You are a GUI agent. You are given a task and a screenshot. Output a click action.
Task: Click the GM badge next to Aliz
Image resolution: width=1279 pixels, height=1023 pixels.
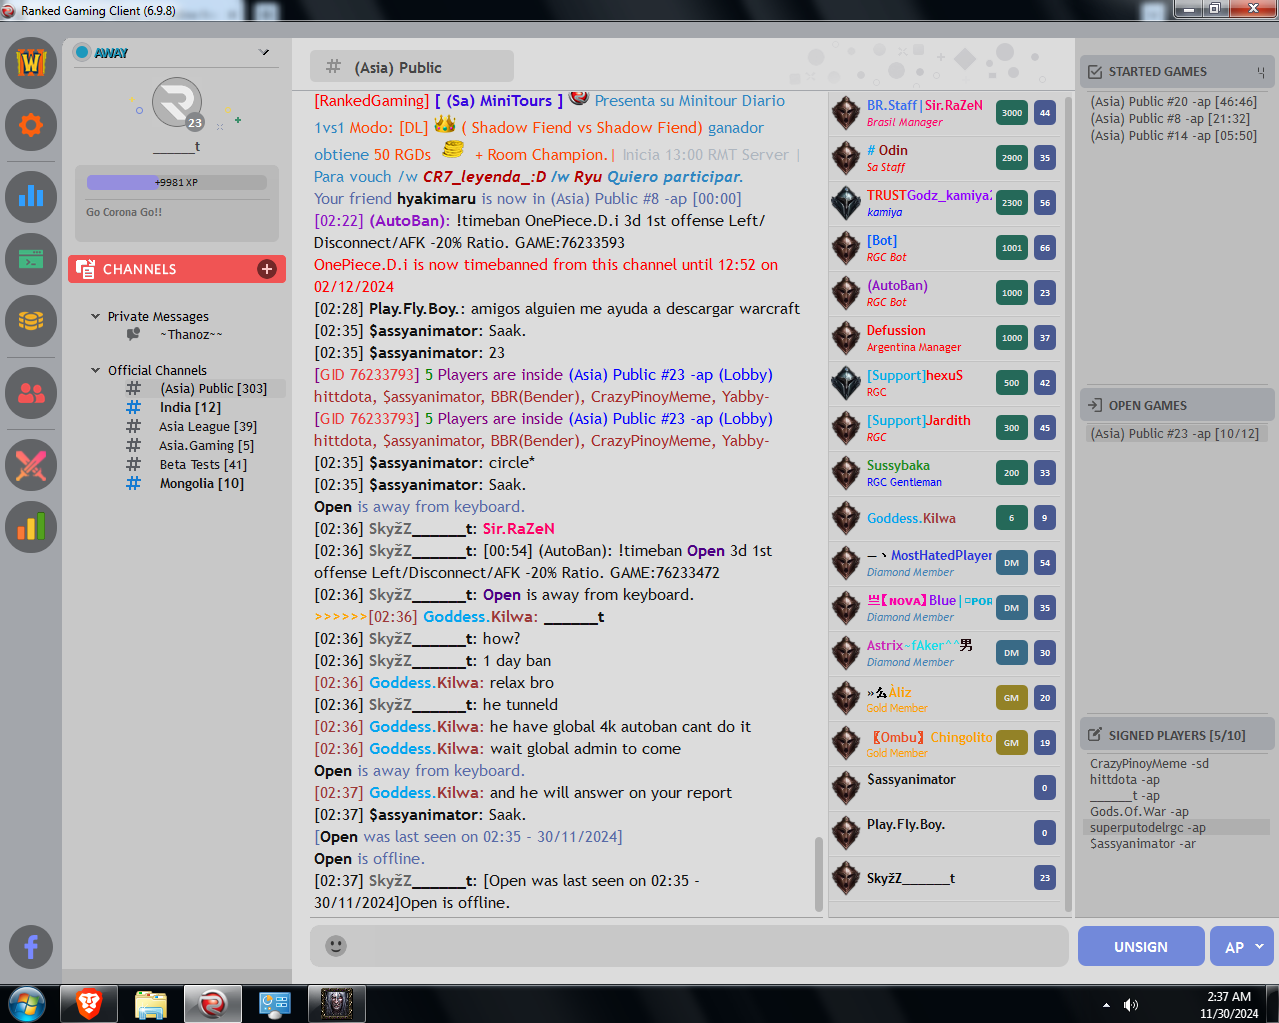(x=1012, y=698)
